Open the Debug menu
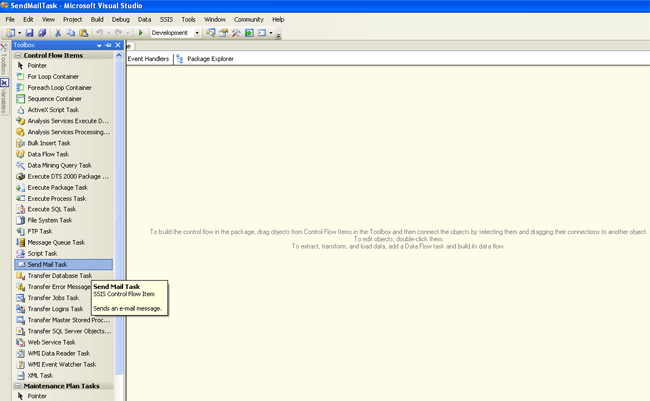Screen dimensions: 650x401 [x=121, y=19]
